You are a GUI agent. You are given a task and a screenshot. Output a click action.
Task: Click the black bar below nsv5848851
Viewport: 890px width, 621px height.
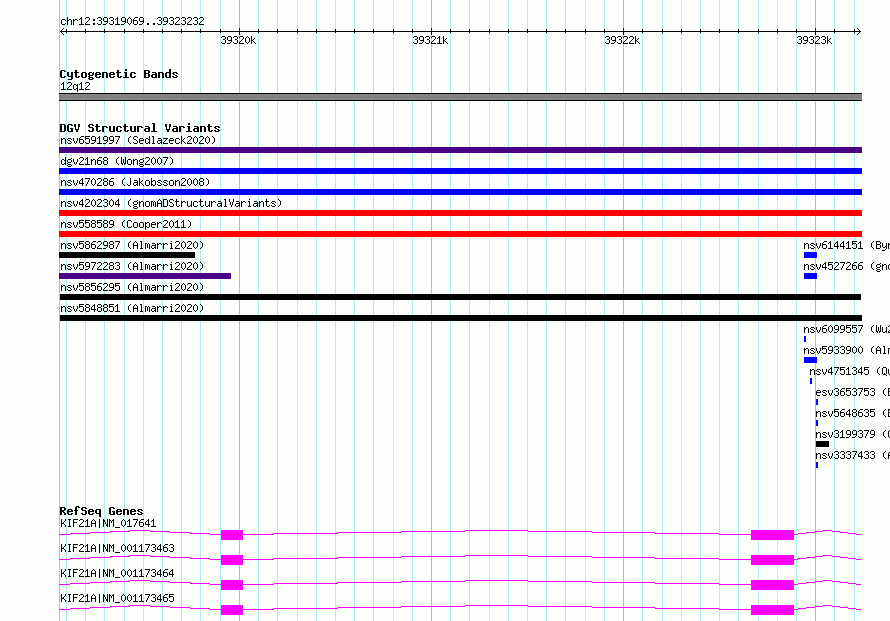[460, 318]
